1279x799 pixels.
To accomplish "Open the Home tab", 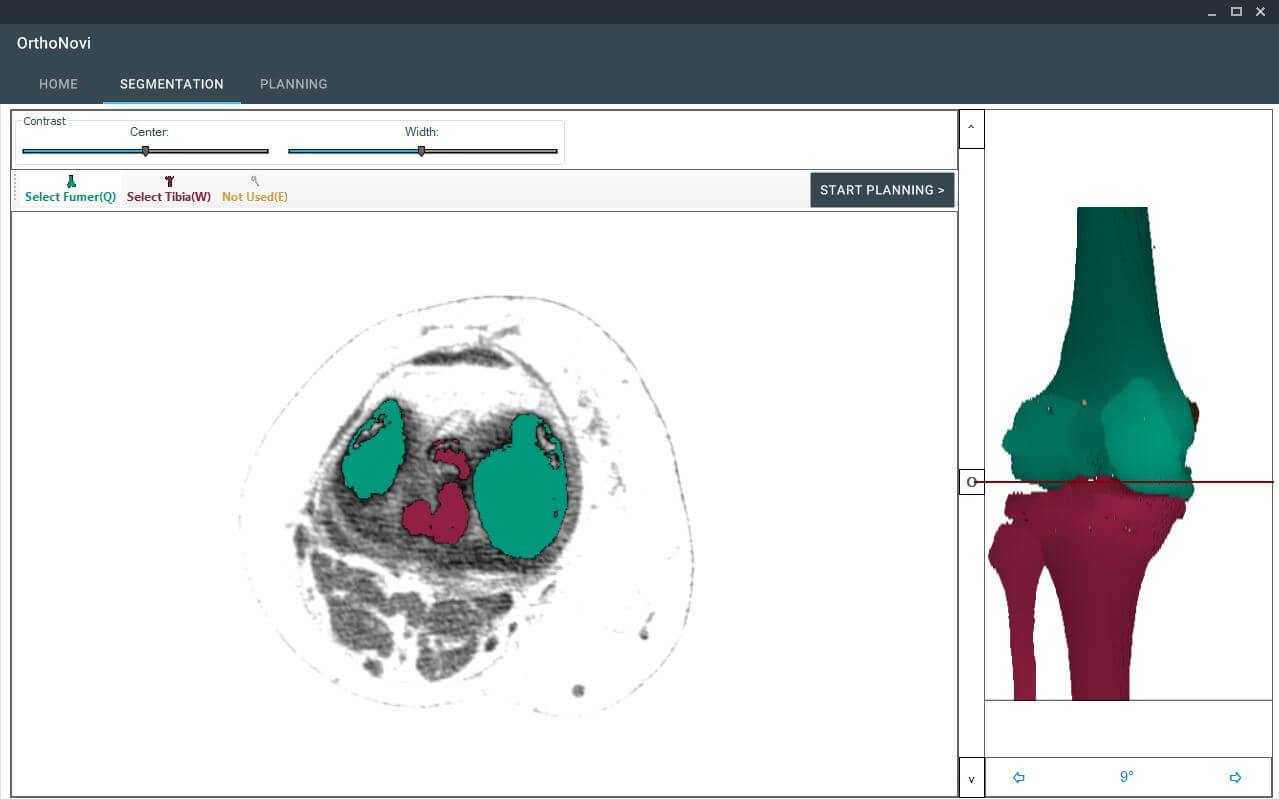I will click(58, 84).
